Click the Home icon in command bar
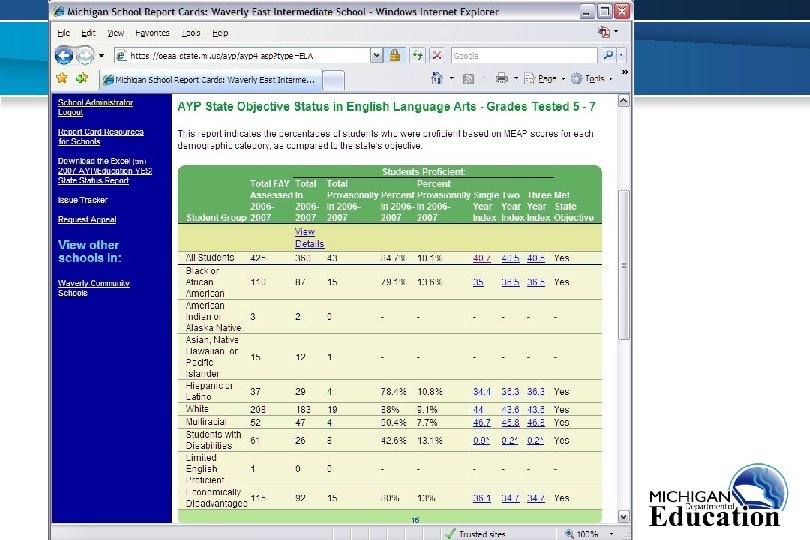Viewport: 810px width, 540px height. [x=437, y=78]
